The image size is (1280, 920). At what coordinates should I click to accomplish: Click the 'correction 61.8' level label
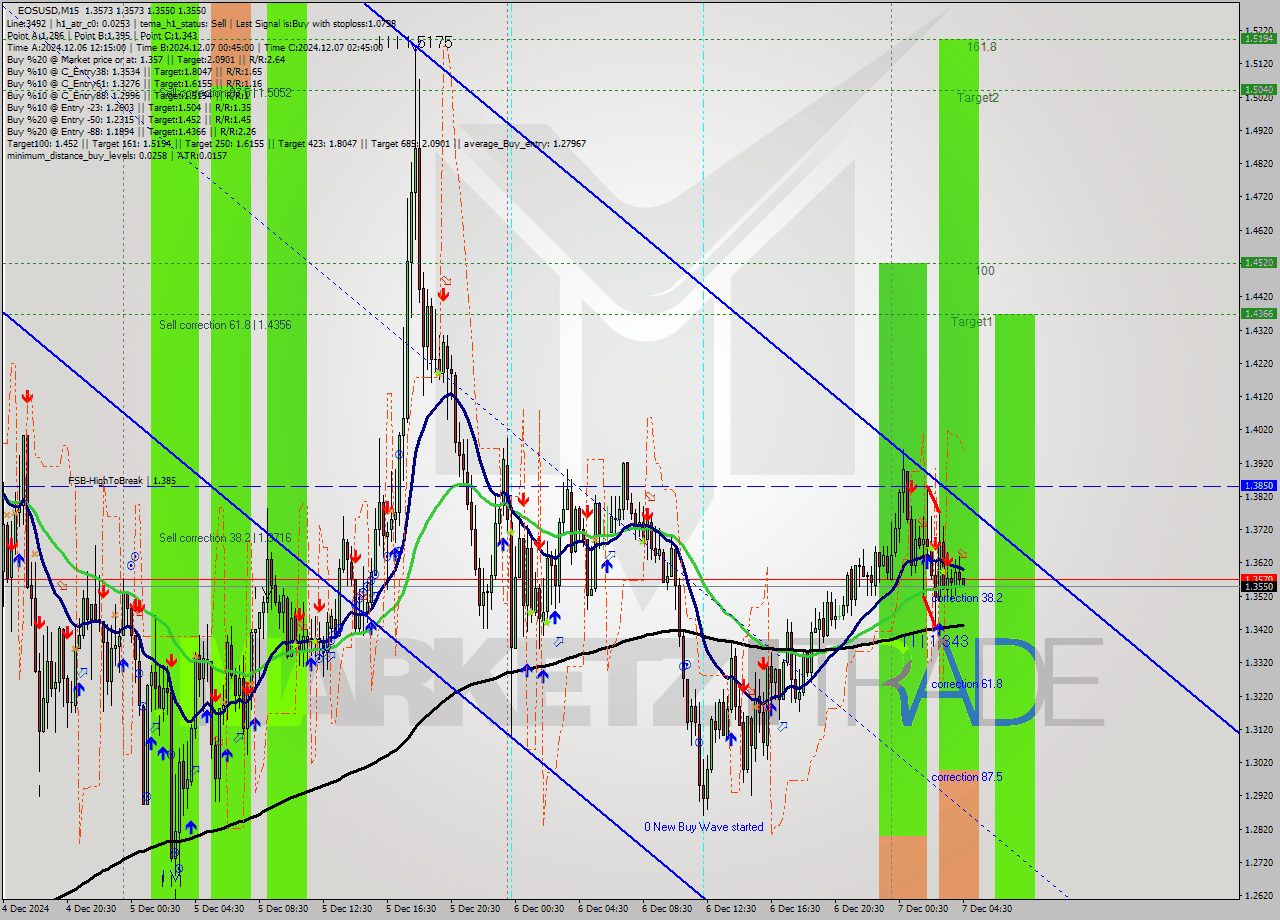[967, 684]
